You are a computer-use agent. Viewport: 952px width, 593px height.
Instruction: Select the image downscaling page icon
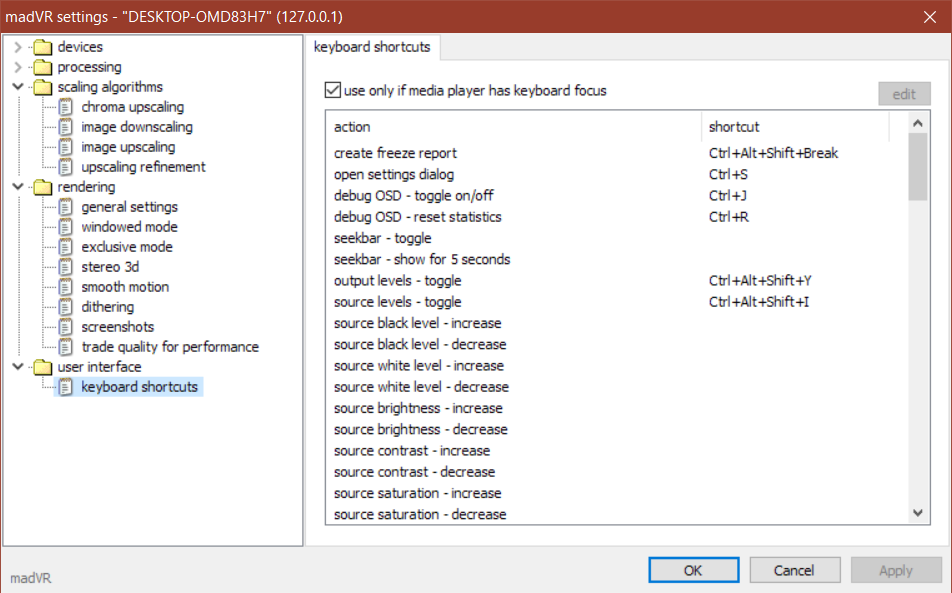66,127
